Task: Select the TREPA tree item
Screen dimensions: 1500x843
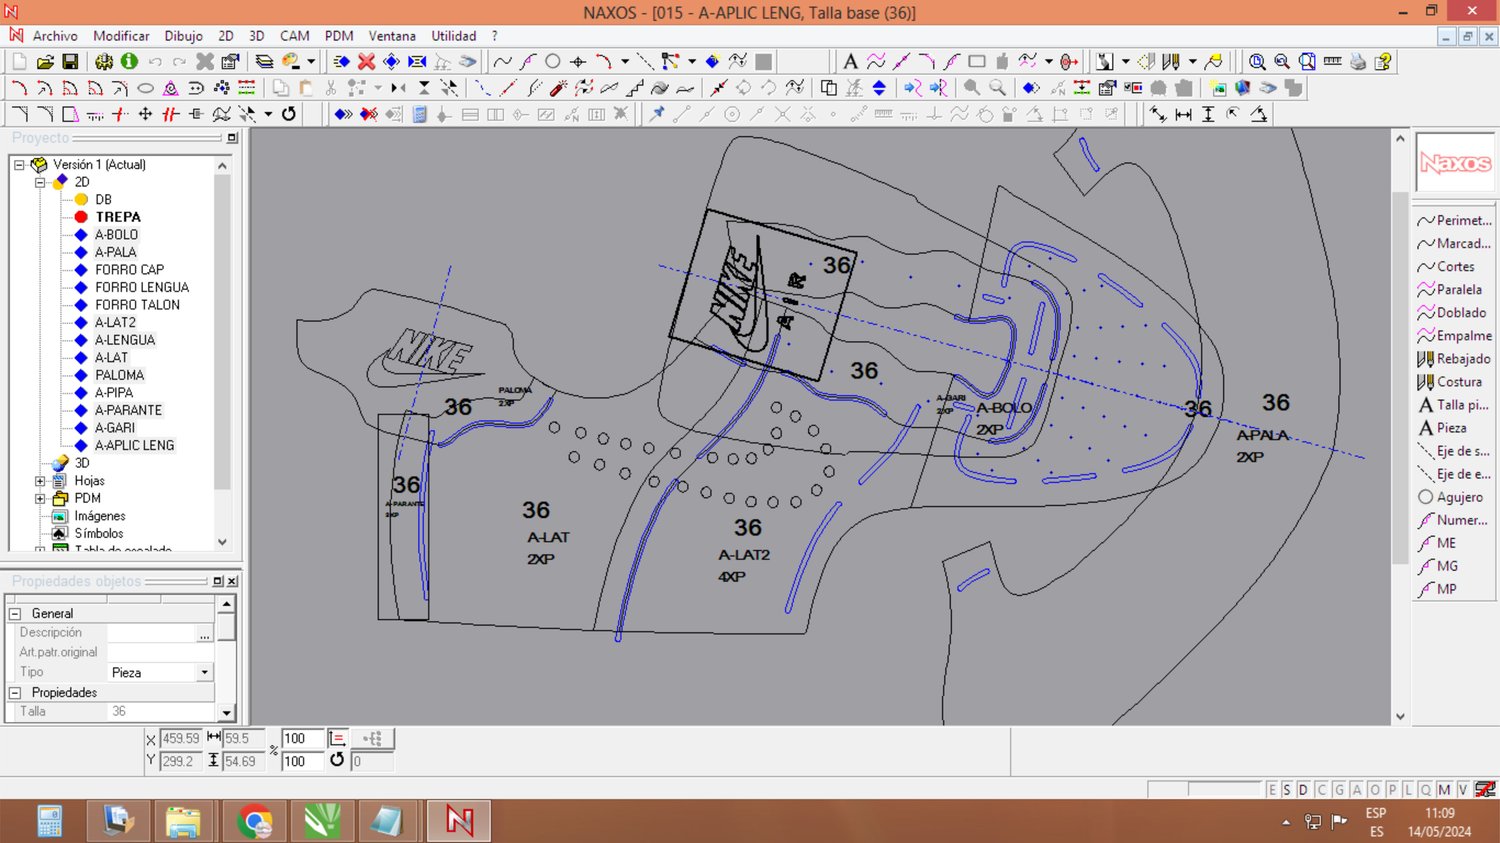Action: click(118, 217)
